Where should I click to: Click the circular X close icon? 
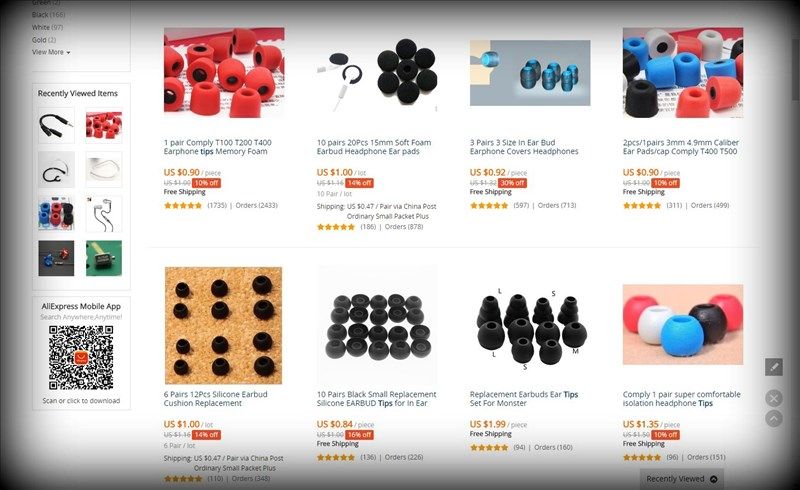point(773,398)
